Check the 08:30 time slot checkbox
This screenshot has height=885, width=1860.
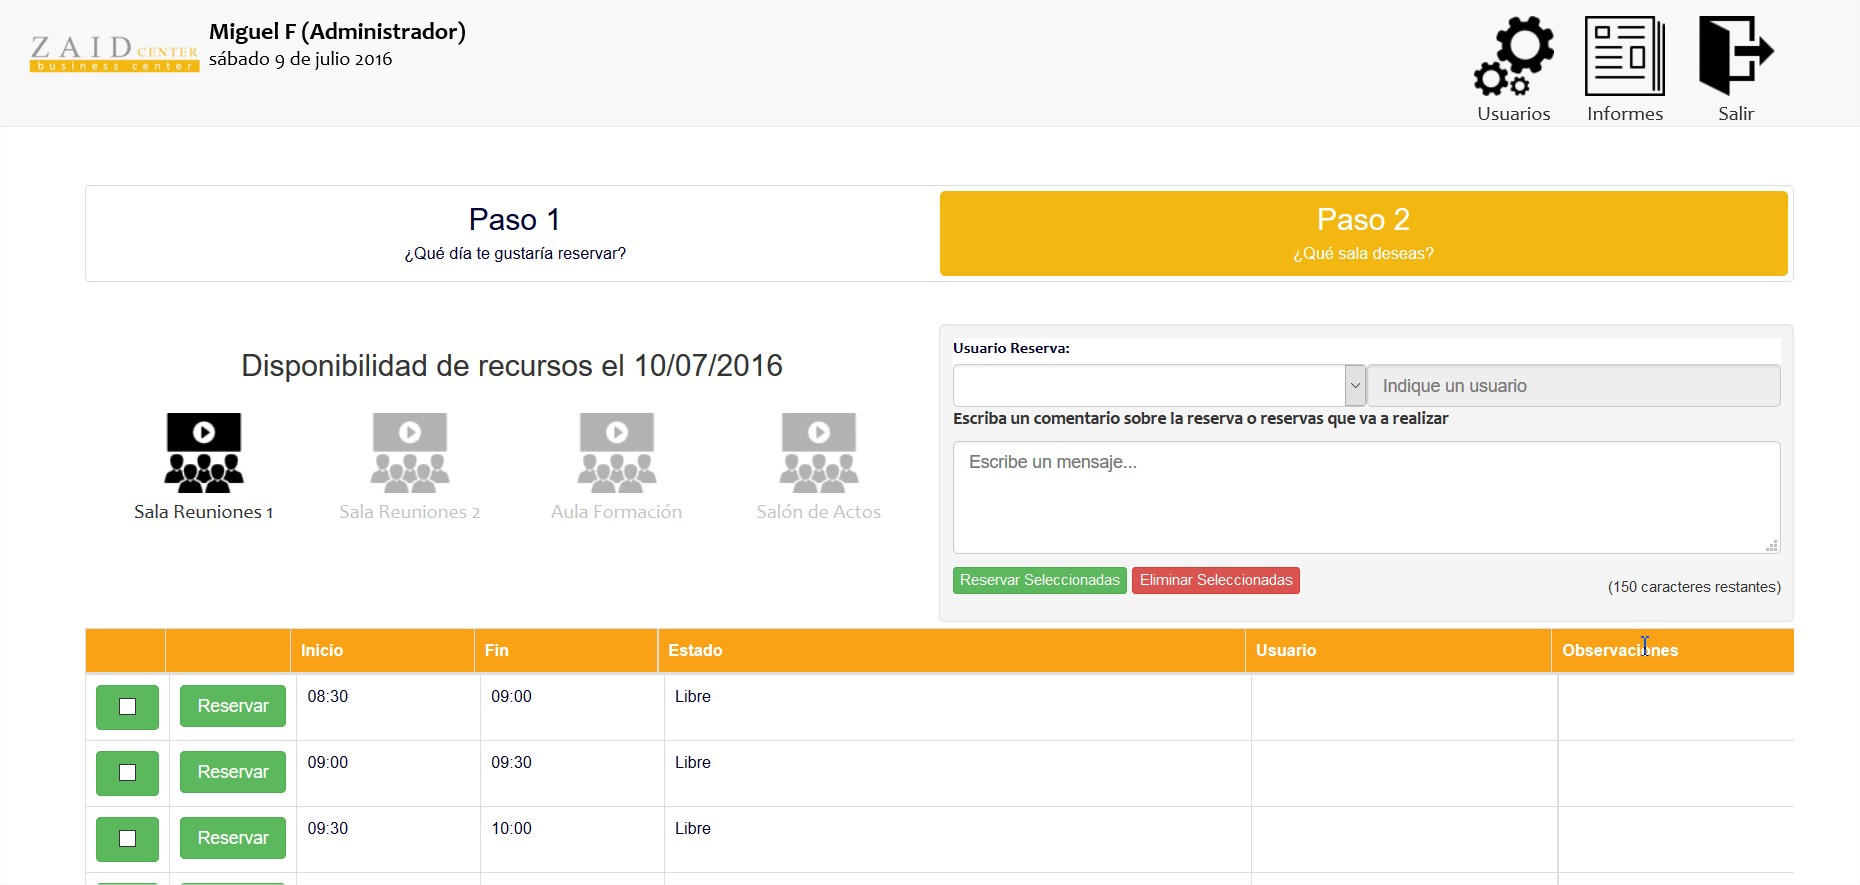click(x=127, y=707)
